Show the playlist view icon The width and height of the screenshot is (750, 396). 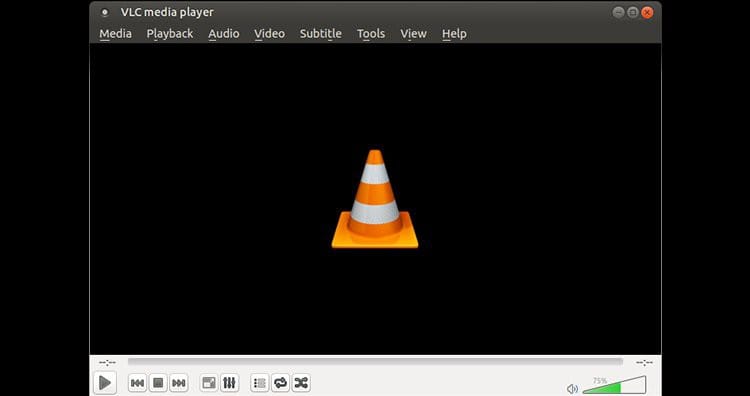(260, 383)
